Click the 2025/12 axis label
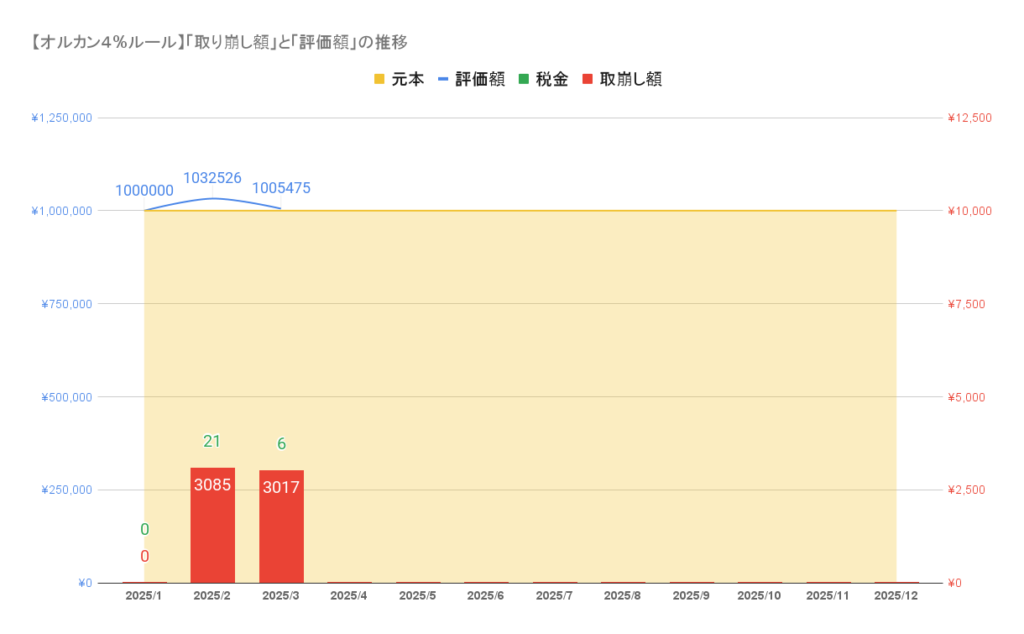1024x634 pixels. (896, 596)
